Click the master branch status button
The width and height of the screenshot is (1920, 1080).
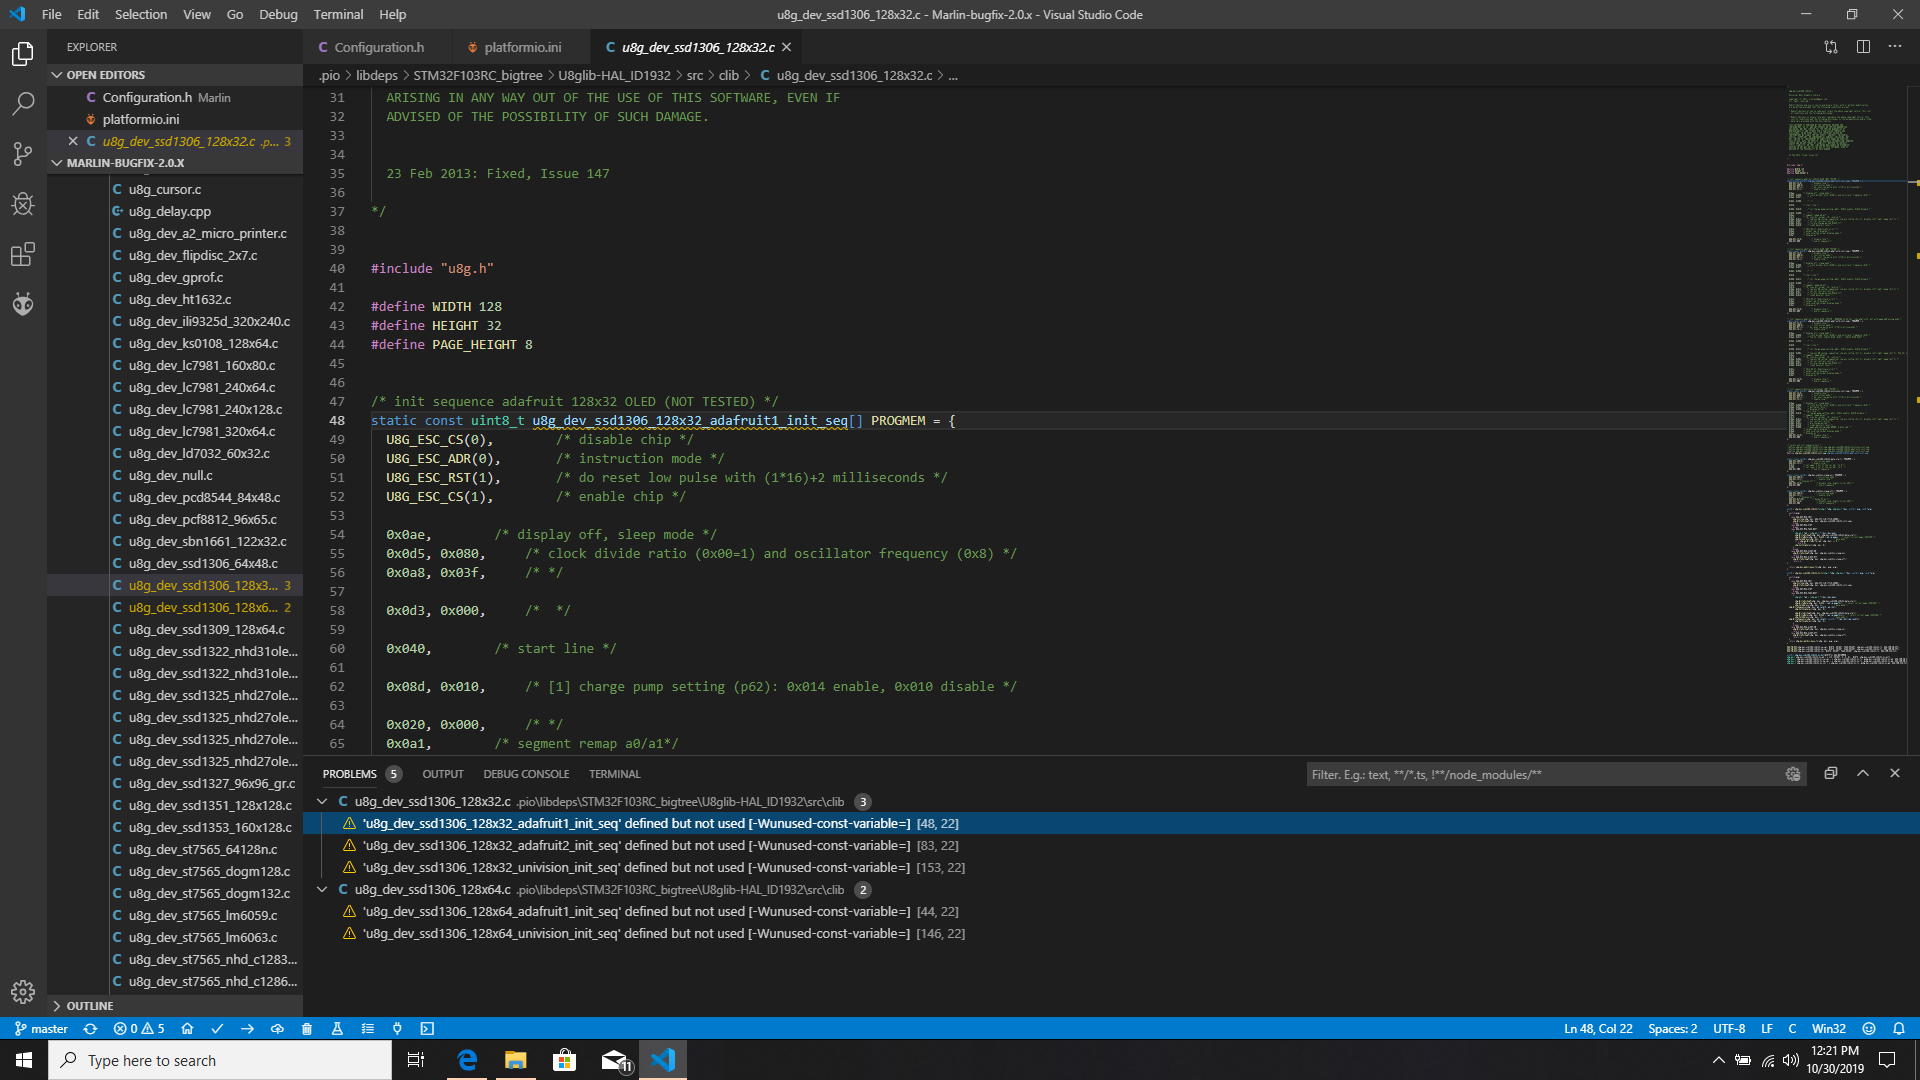click(x=41, y=1028)
